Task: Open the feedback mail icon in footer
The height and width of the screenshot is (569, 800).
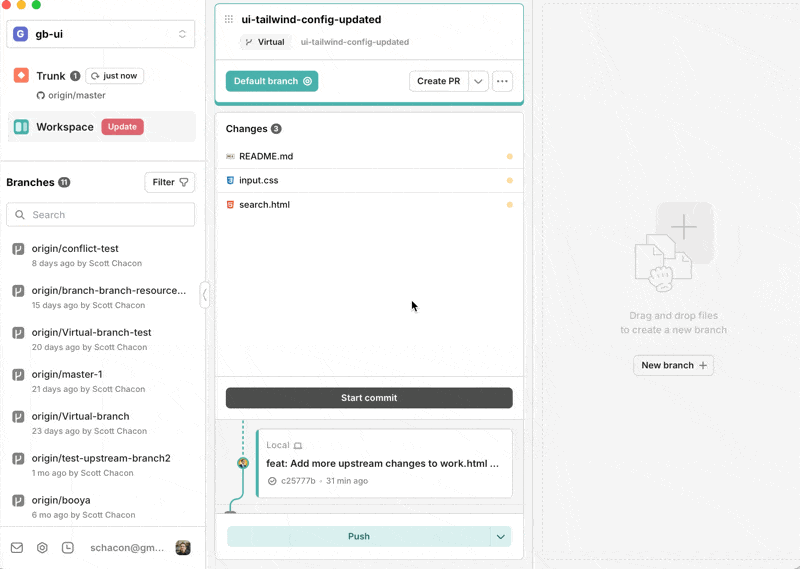Action: [17, 548]
